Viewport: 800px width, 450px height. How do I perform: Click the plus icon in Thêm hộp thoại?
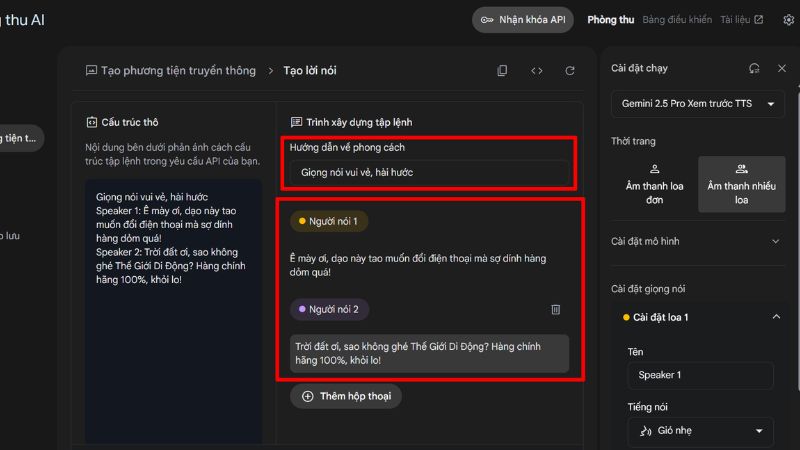(x=308, y=396)
